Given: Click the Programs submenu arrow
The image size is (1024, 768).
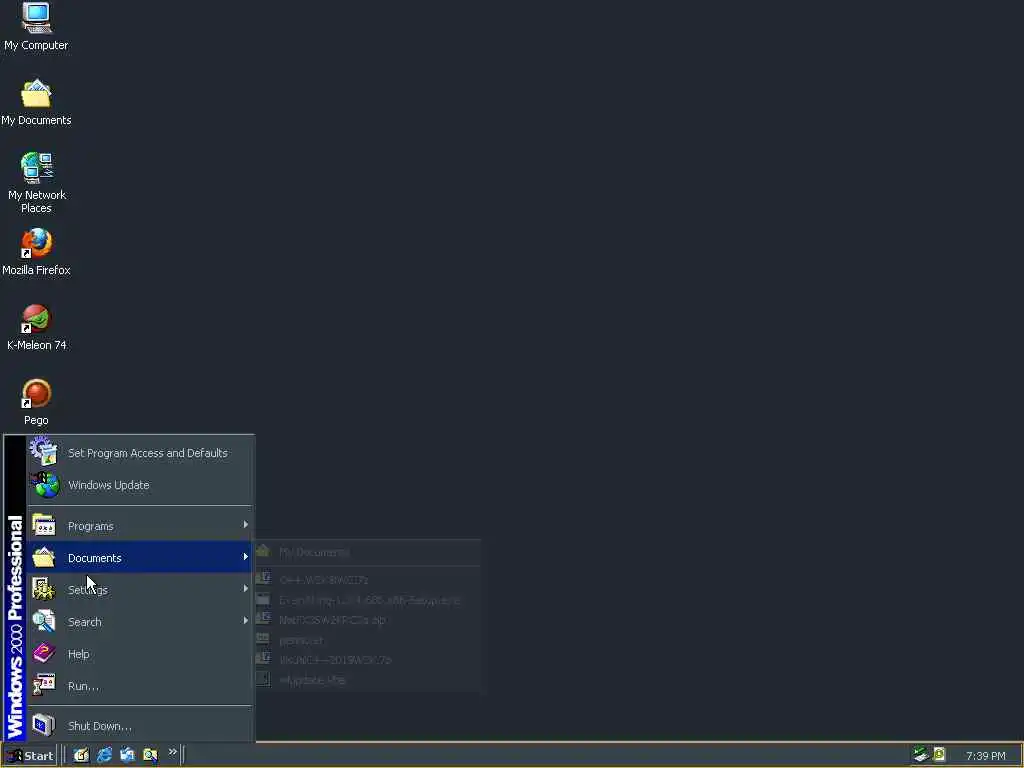Looking at the screenshot, I should point(246,524).
